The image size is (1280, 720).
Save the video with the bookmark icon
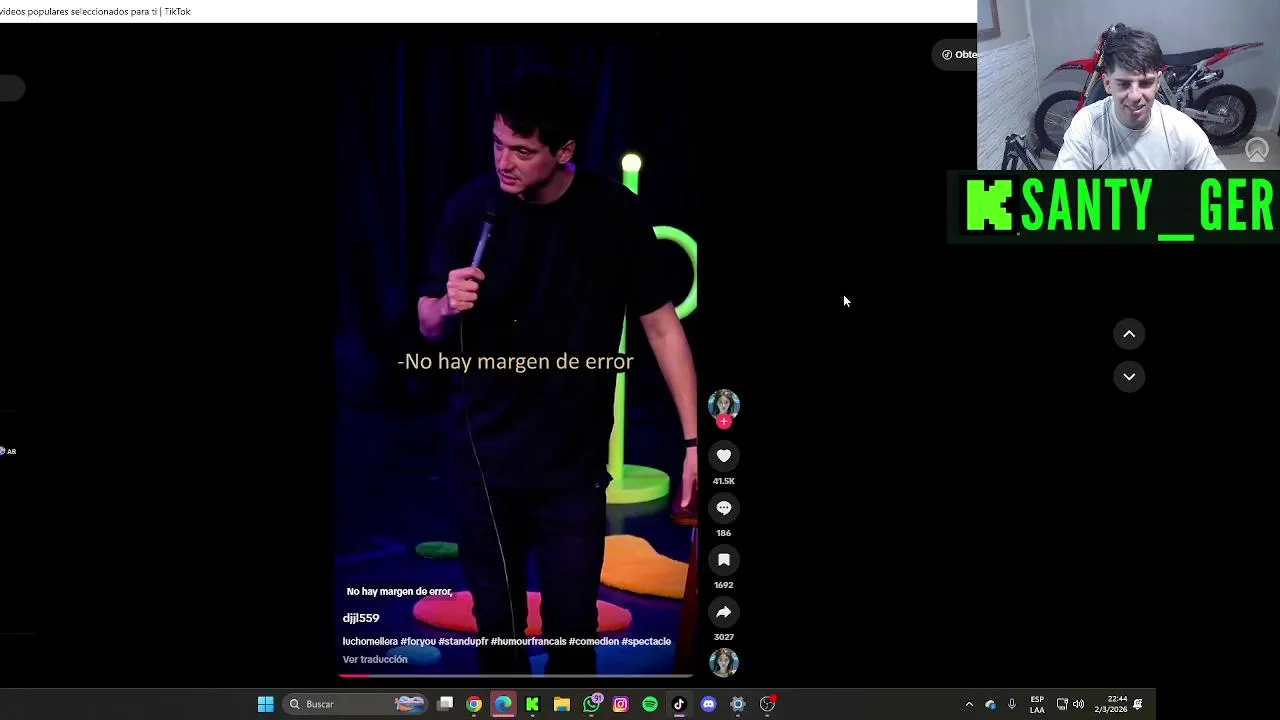click(x=724, y=560)
